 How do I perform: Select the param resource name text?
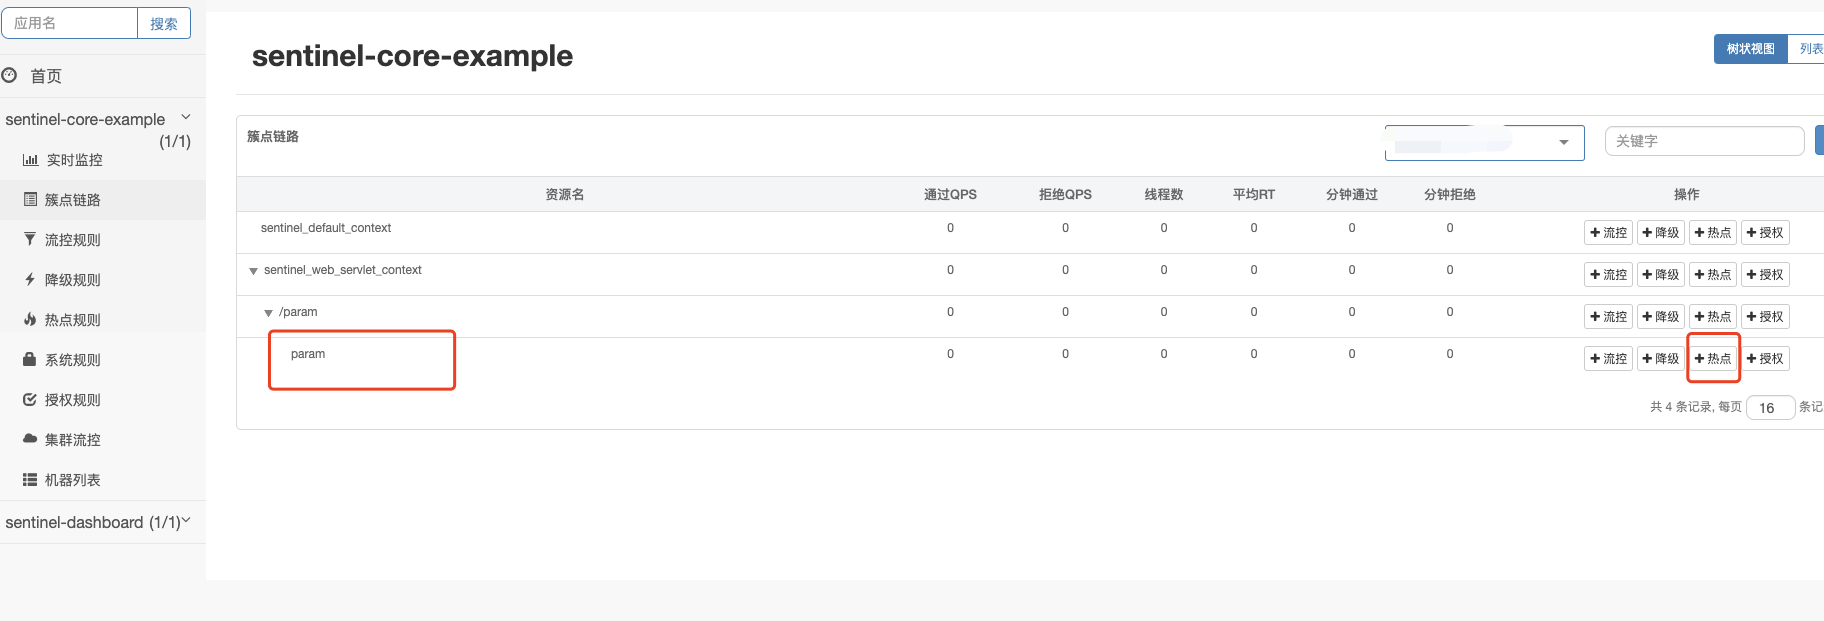308,354
